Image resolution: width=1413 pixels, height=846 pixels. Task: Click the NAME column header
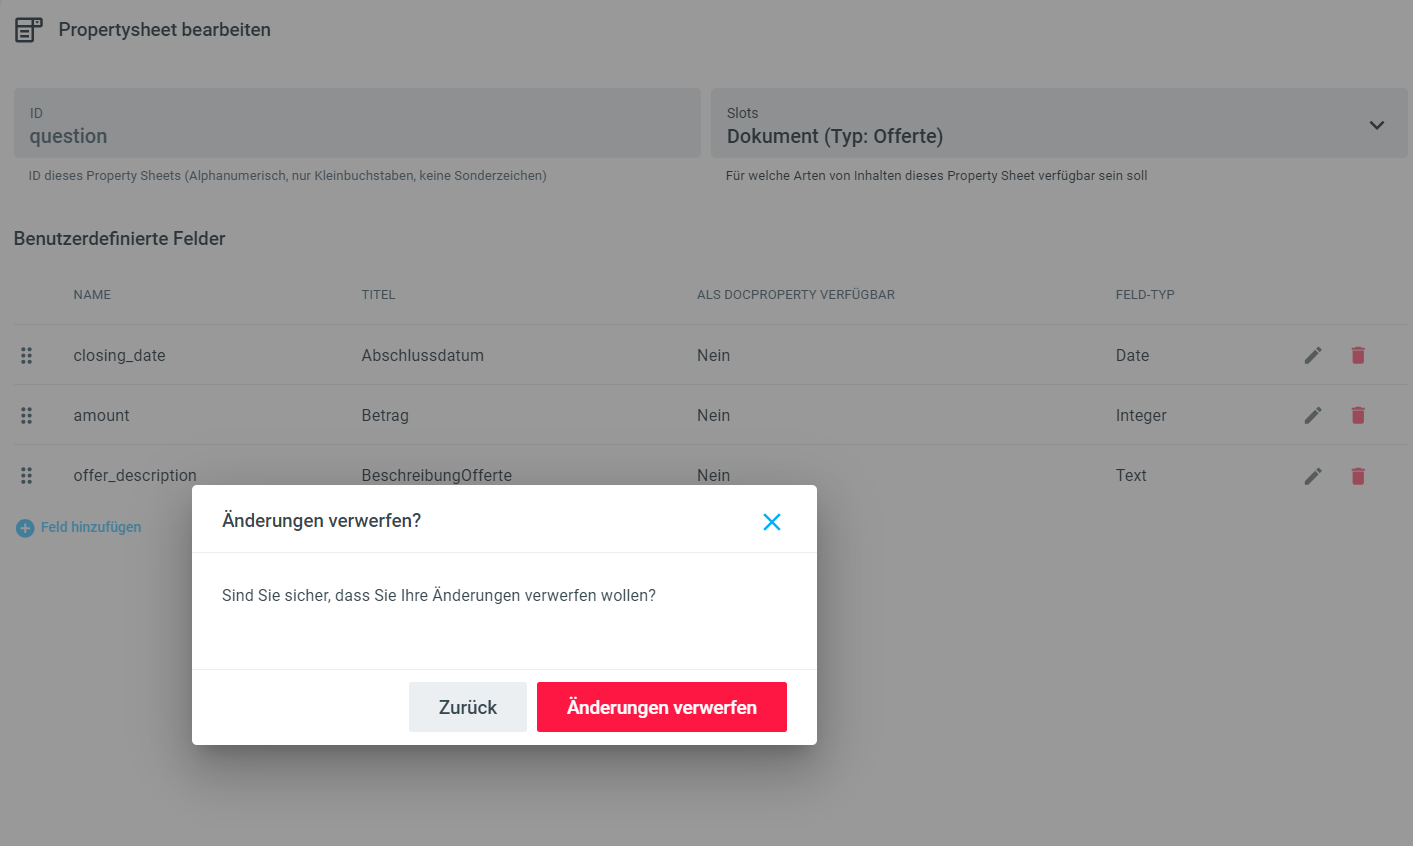coord(92,295)
